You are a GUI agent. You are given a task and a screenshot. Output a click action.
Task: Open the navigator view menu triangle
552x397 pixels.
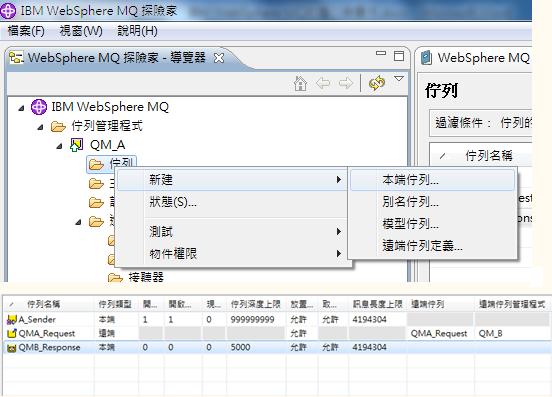click(399, 78)
